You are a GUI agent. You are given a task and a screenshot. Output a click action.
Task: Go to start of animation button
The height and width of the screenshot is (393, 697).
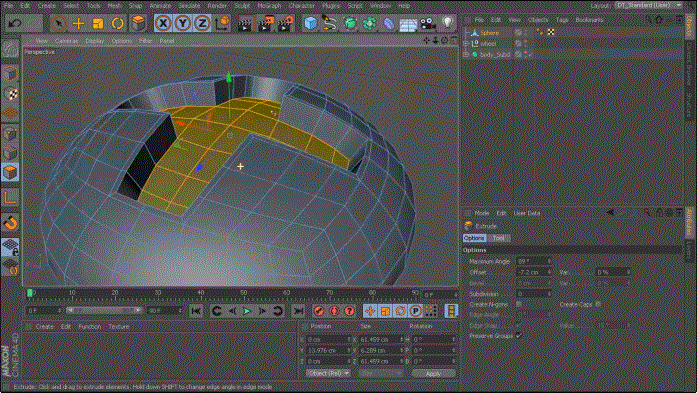coord(196,311)
